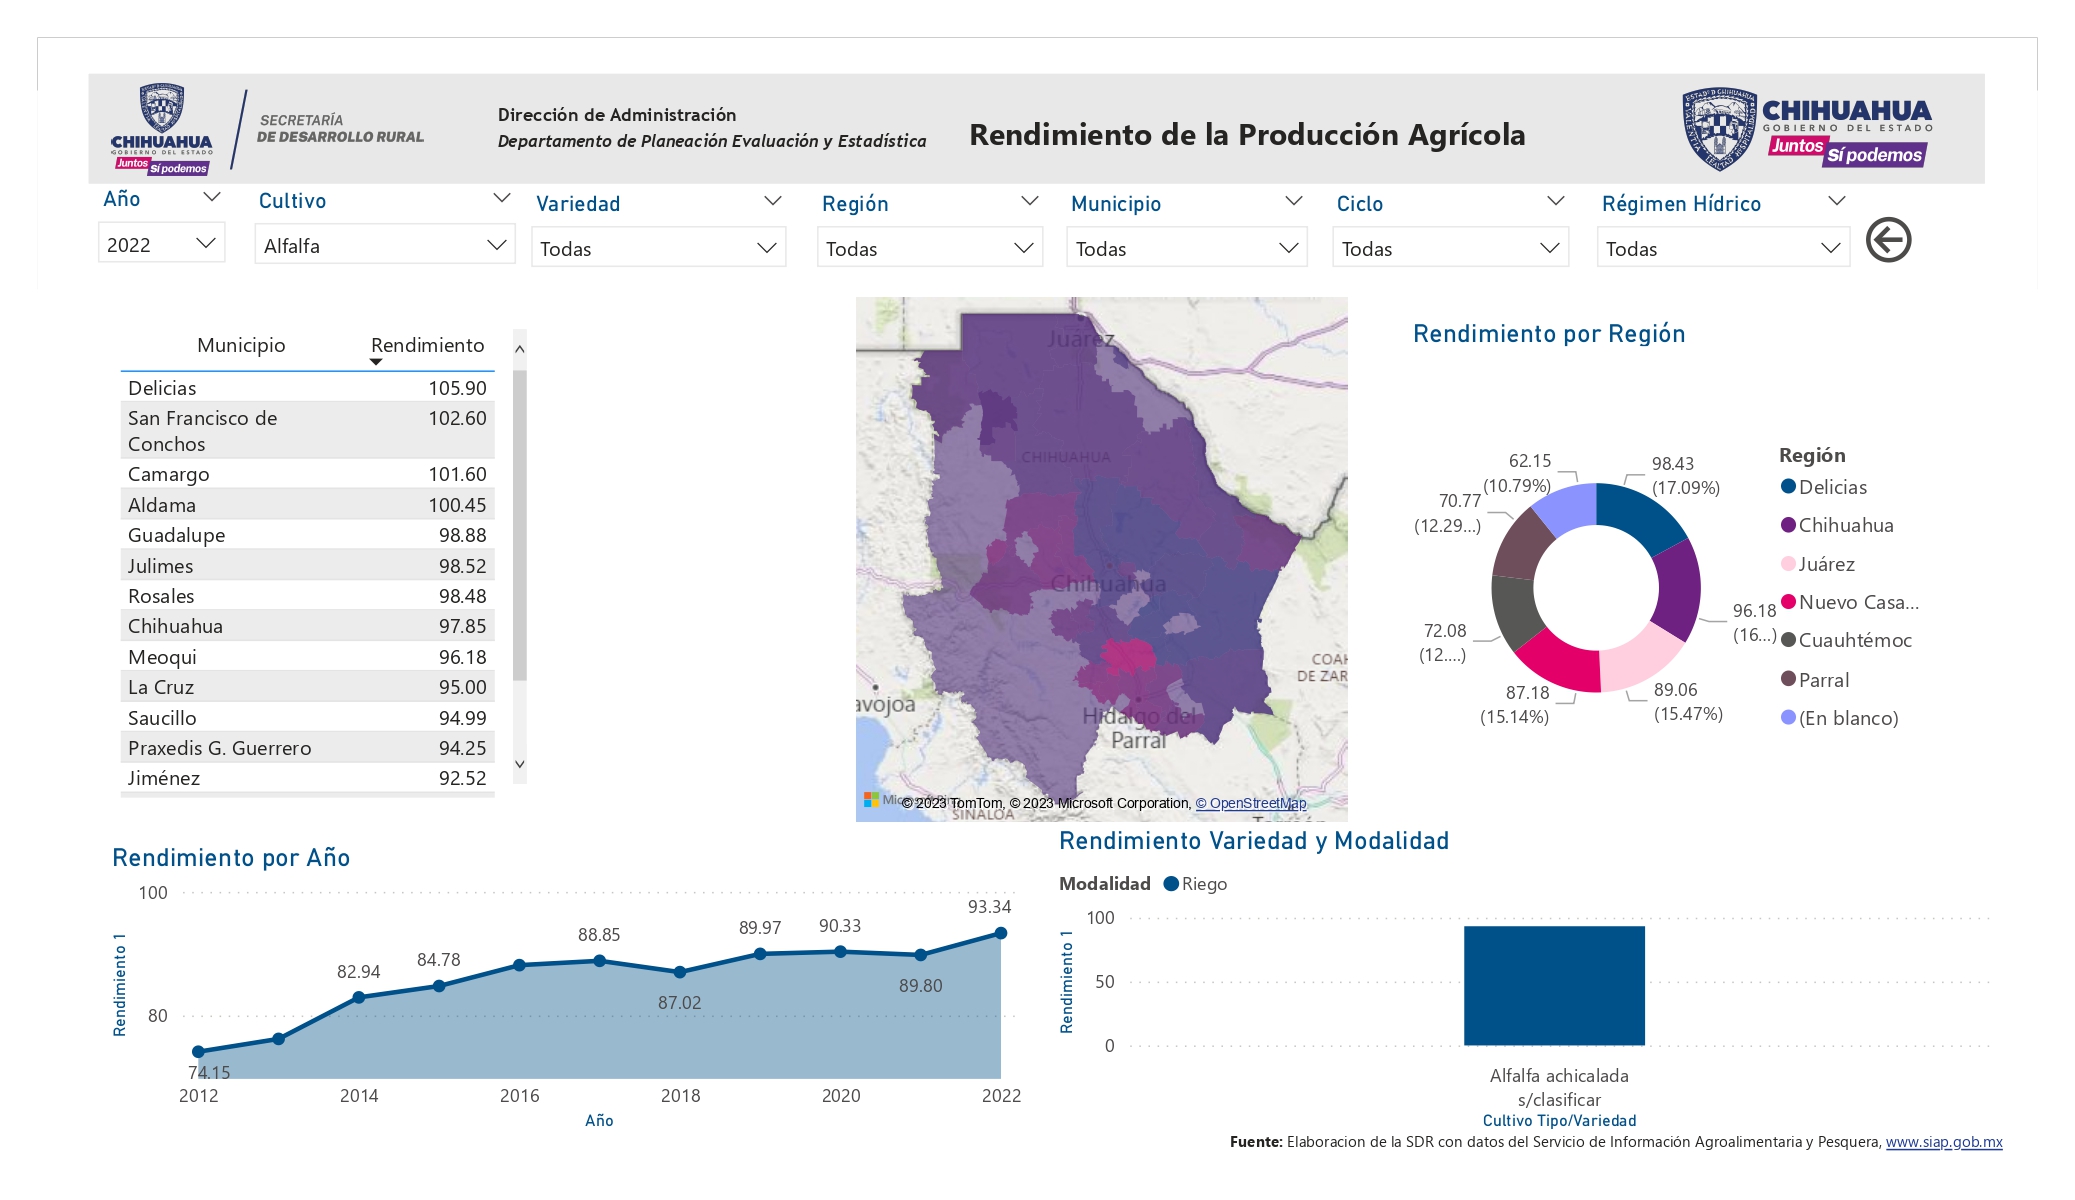Select the Delicias row in the table
Screen dimensions: 2075x1200
tap(307, 387)
